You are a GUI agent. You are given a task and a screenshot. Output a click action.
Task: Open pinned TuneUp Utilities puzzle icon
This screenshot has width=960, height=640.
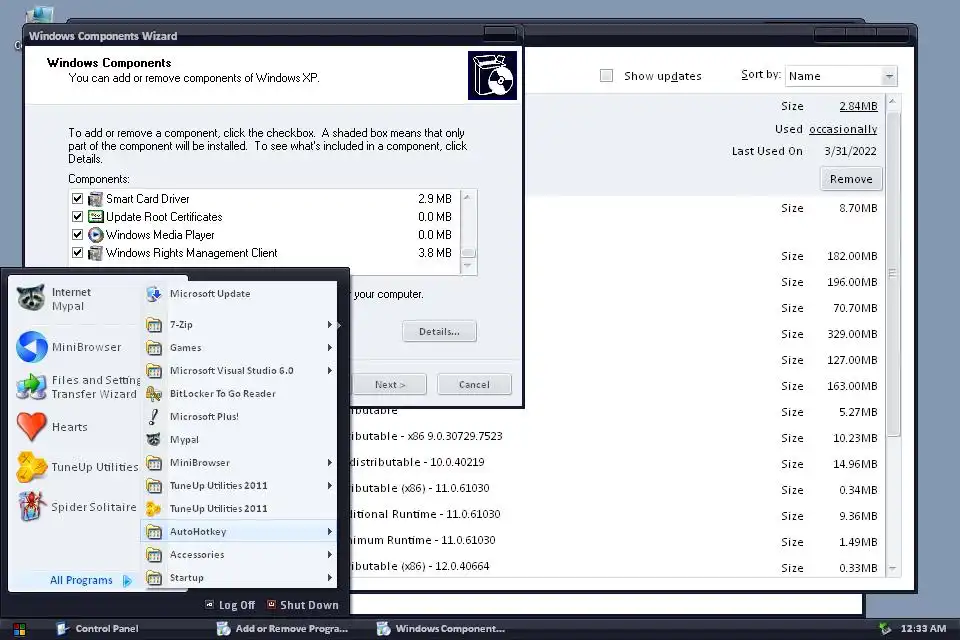coord(32,467)
